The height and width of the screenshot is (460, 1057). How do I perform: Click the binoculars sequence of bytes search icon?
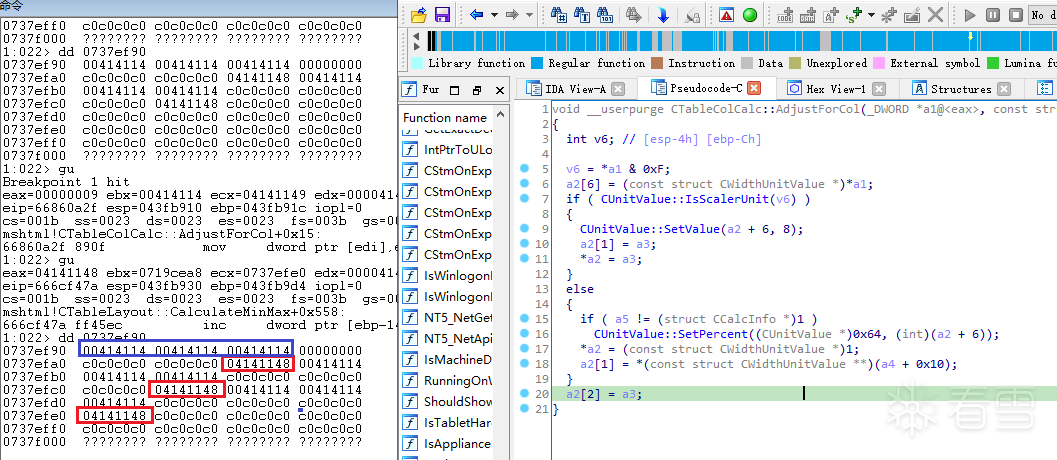tap(605, 15)
